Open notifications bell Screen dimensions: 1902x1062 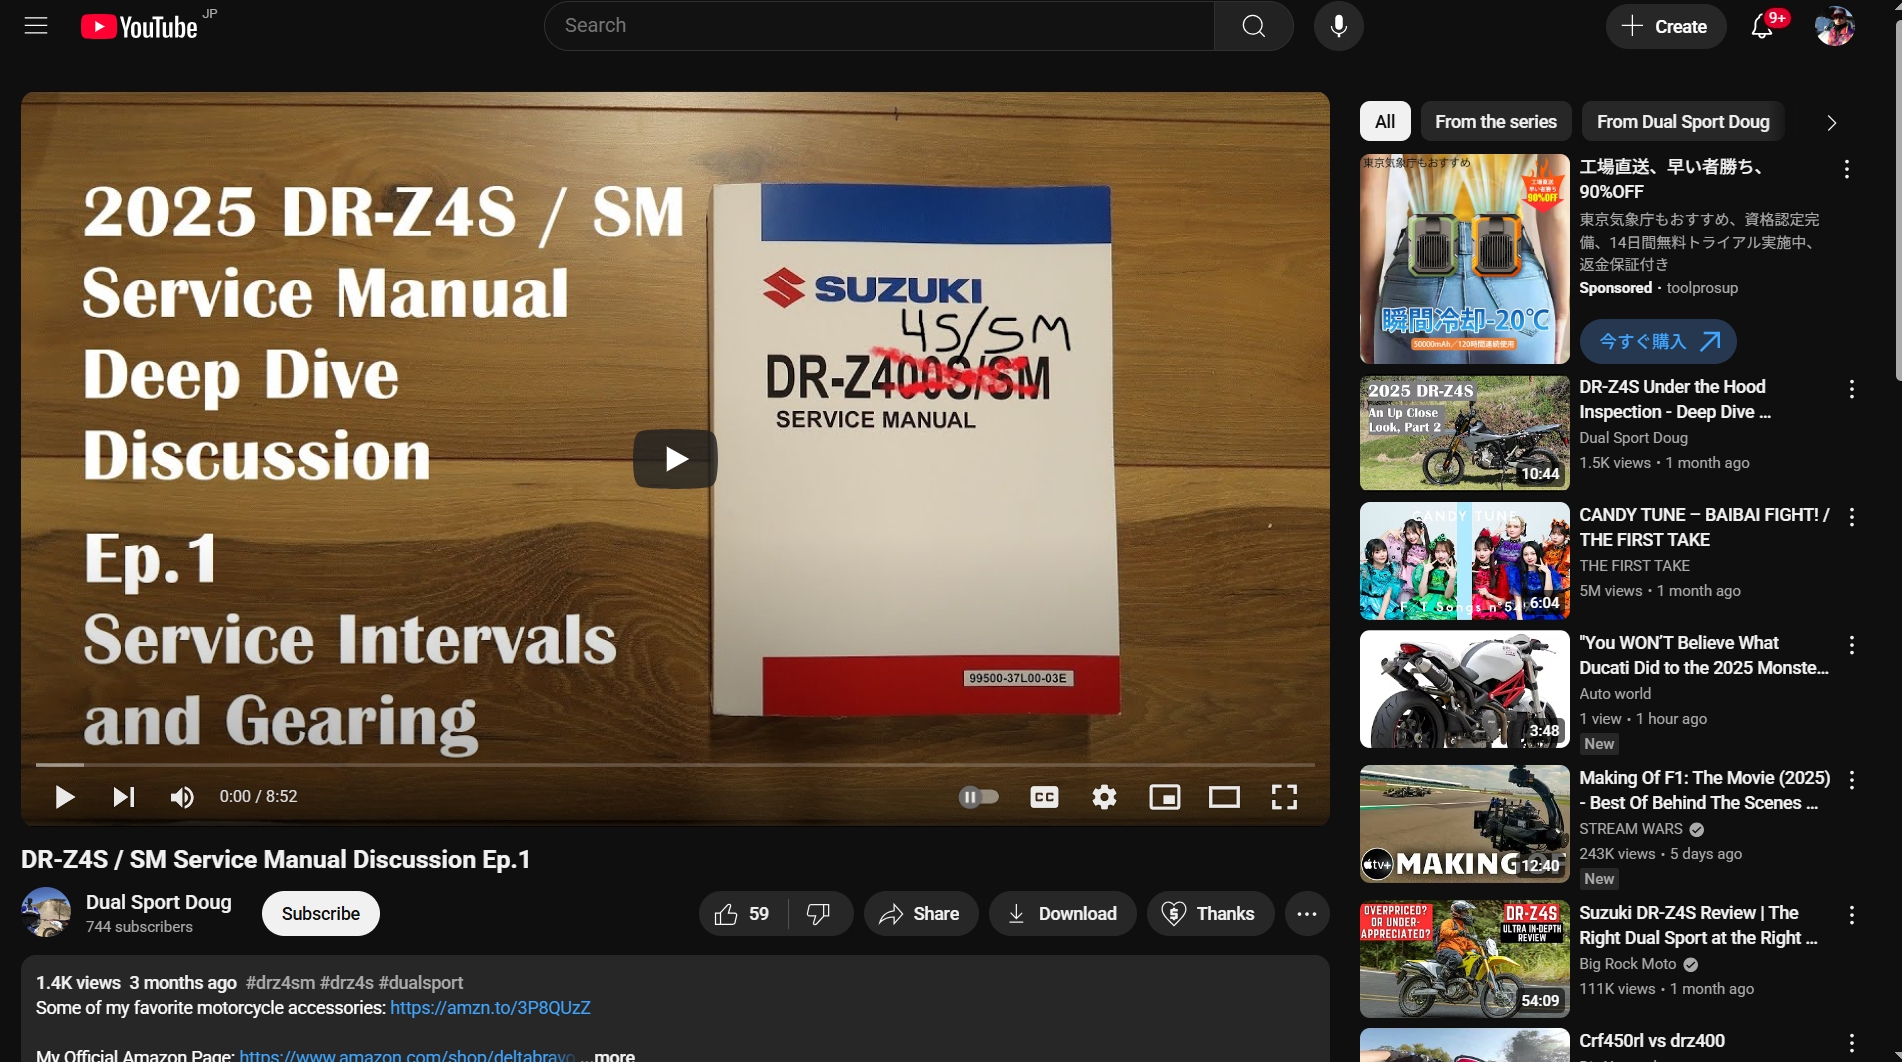(x=1762, y=26)
